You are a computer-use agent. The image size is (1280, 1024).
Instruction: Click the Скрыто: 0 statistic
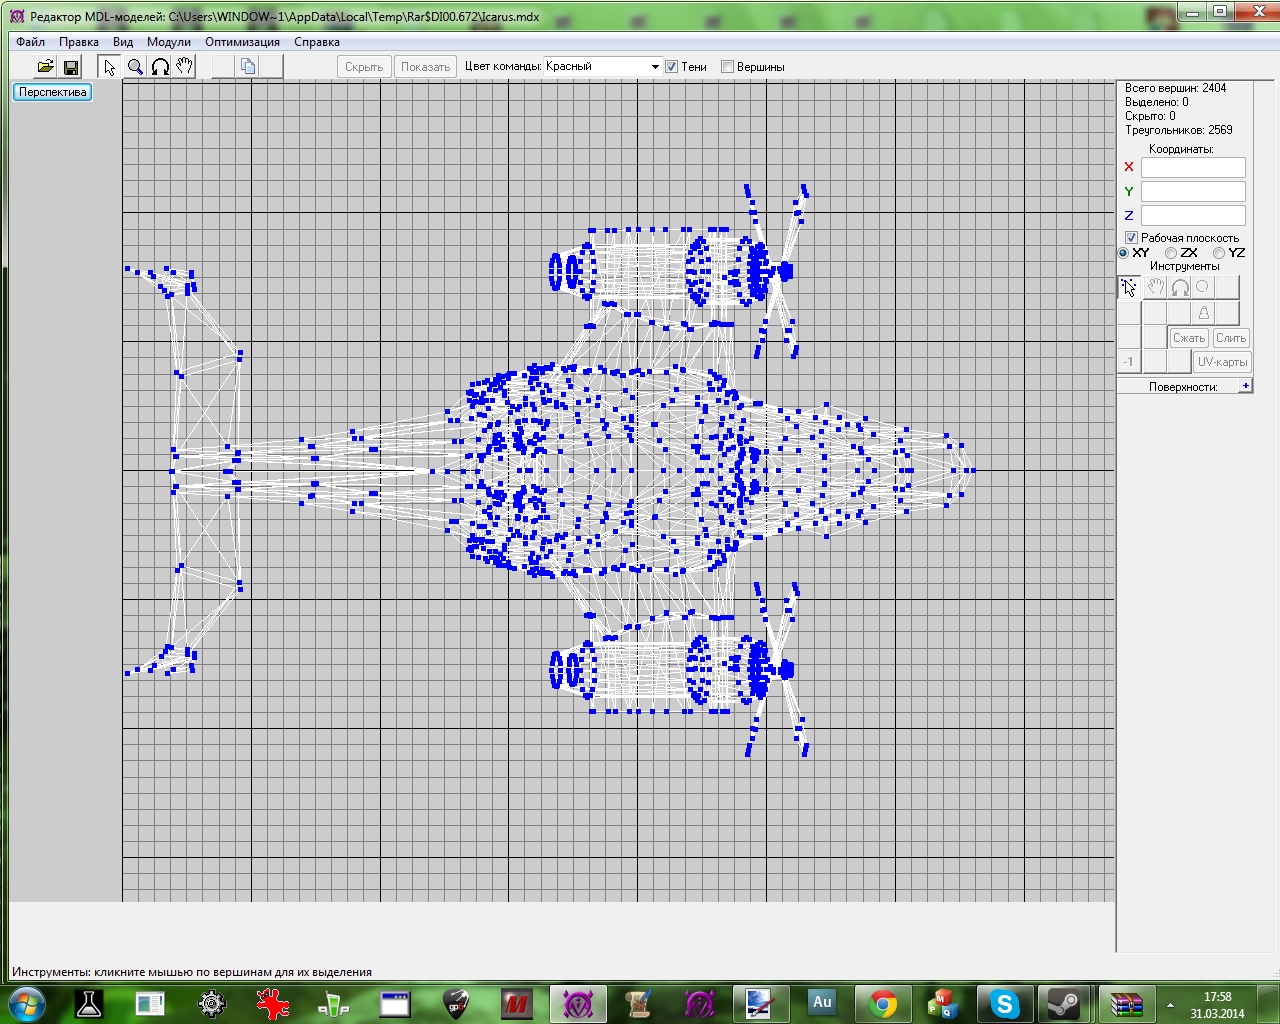tap(1150, 116)
